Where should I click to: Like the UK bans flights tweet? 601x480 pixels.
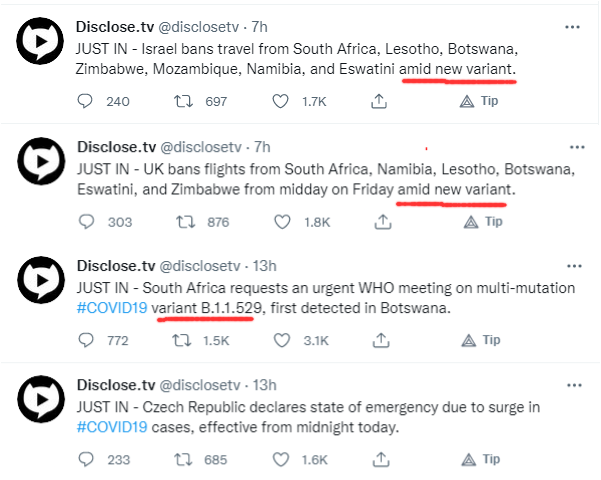(282, 222)
